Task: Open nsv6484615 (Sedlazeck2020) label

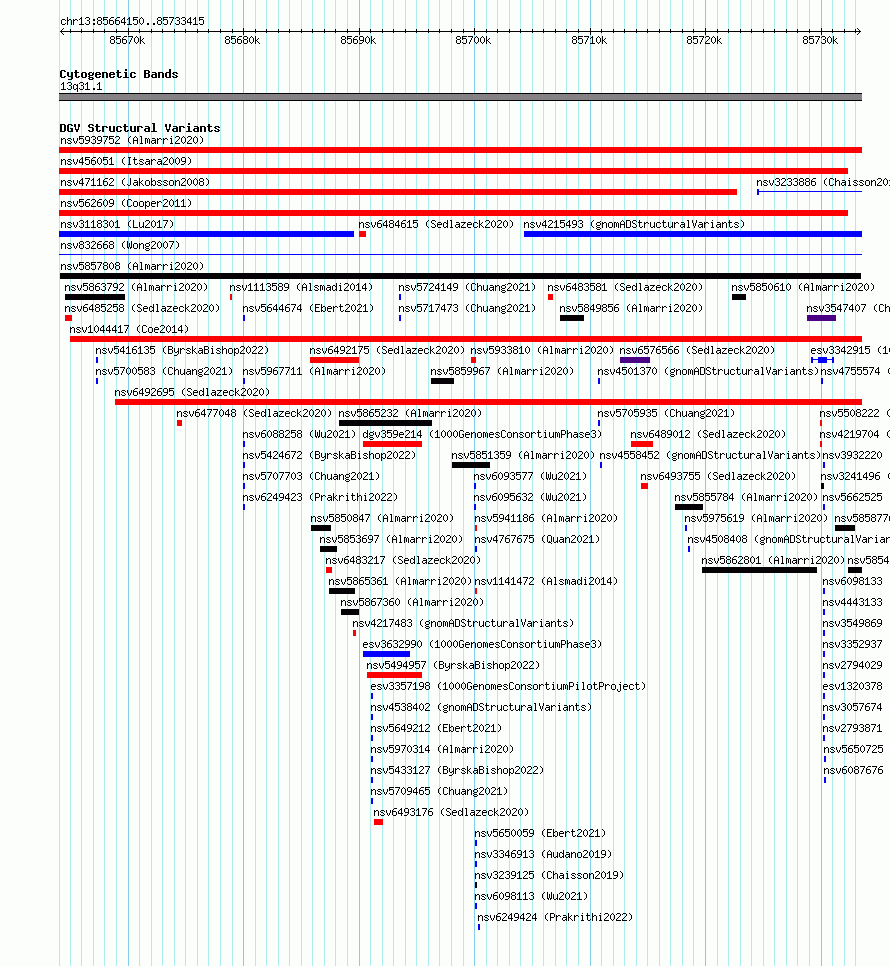Action: pyautogui.click(x=436, y=224)
